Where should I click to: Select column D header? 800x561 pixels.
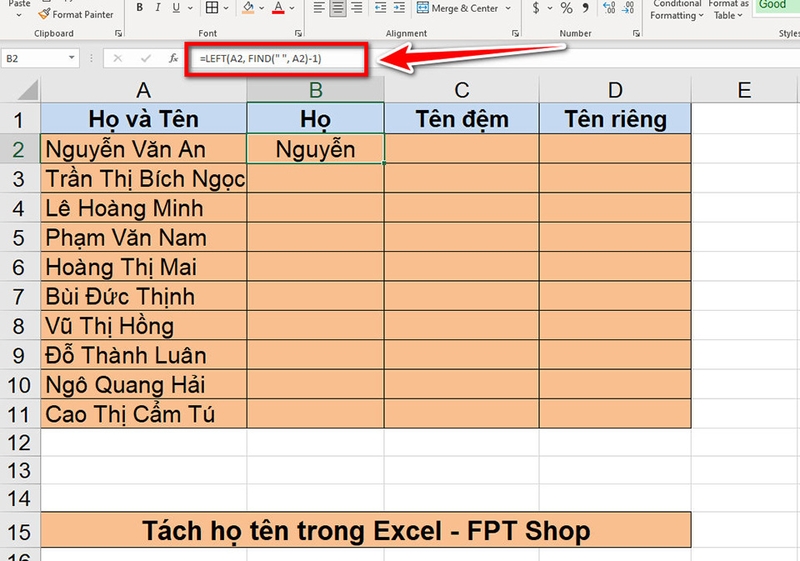(x=615, y=90)
